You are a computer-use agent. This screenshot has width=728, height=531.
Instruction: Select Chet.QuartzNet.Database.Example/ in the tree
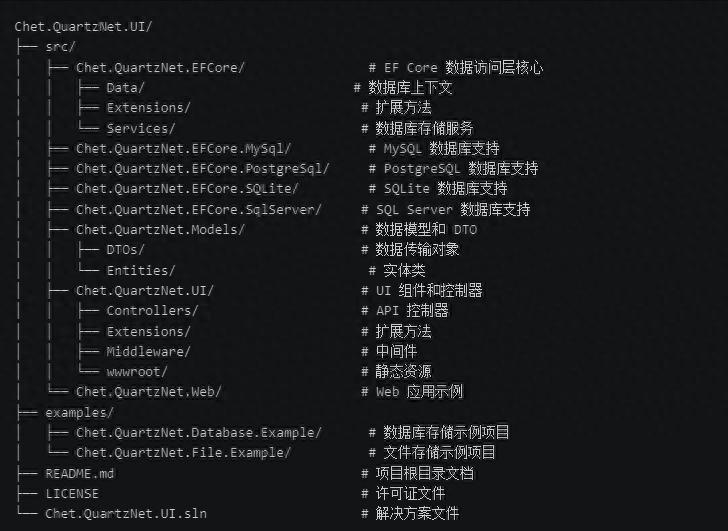pyautogui.click(x=198, y=432)
